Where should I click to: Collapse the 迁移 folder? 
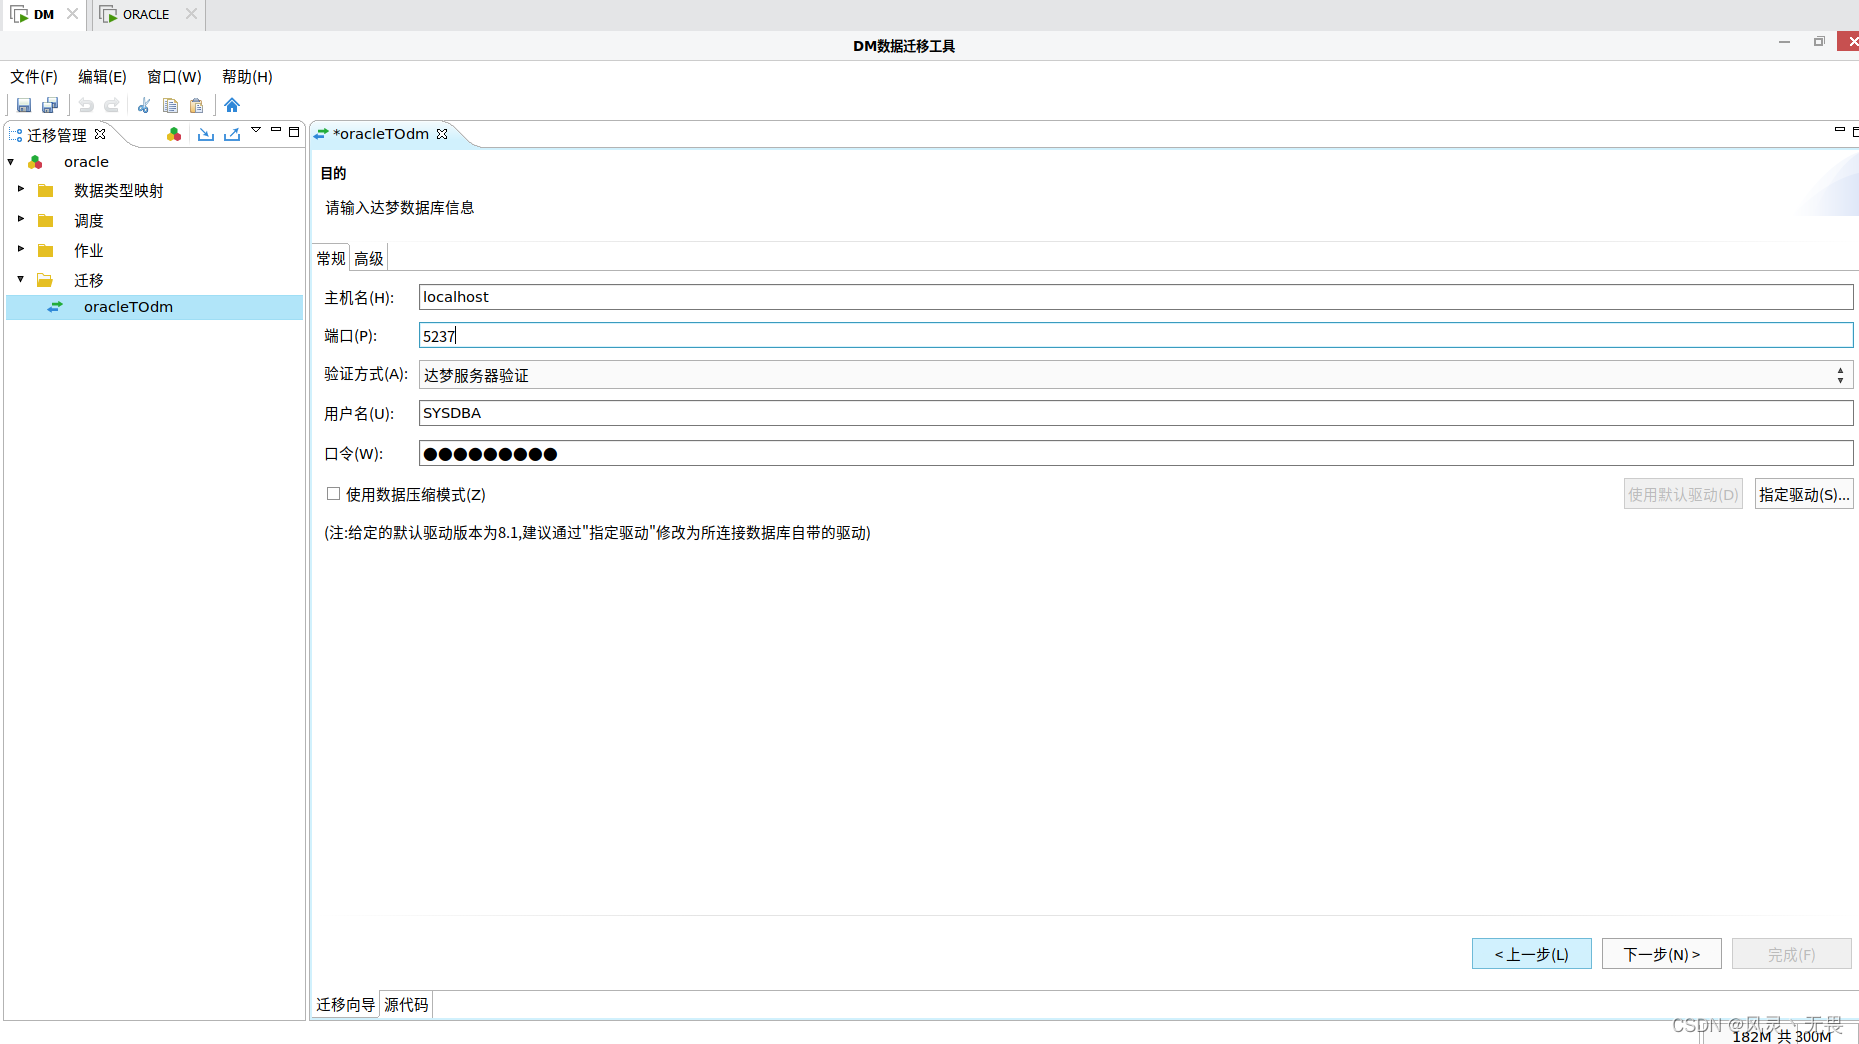pyautogui.click(x=21, y=279)
